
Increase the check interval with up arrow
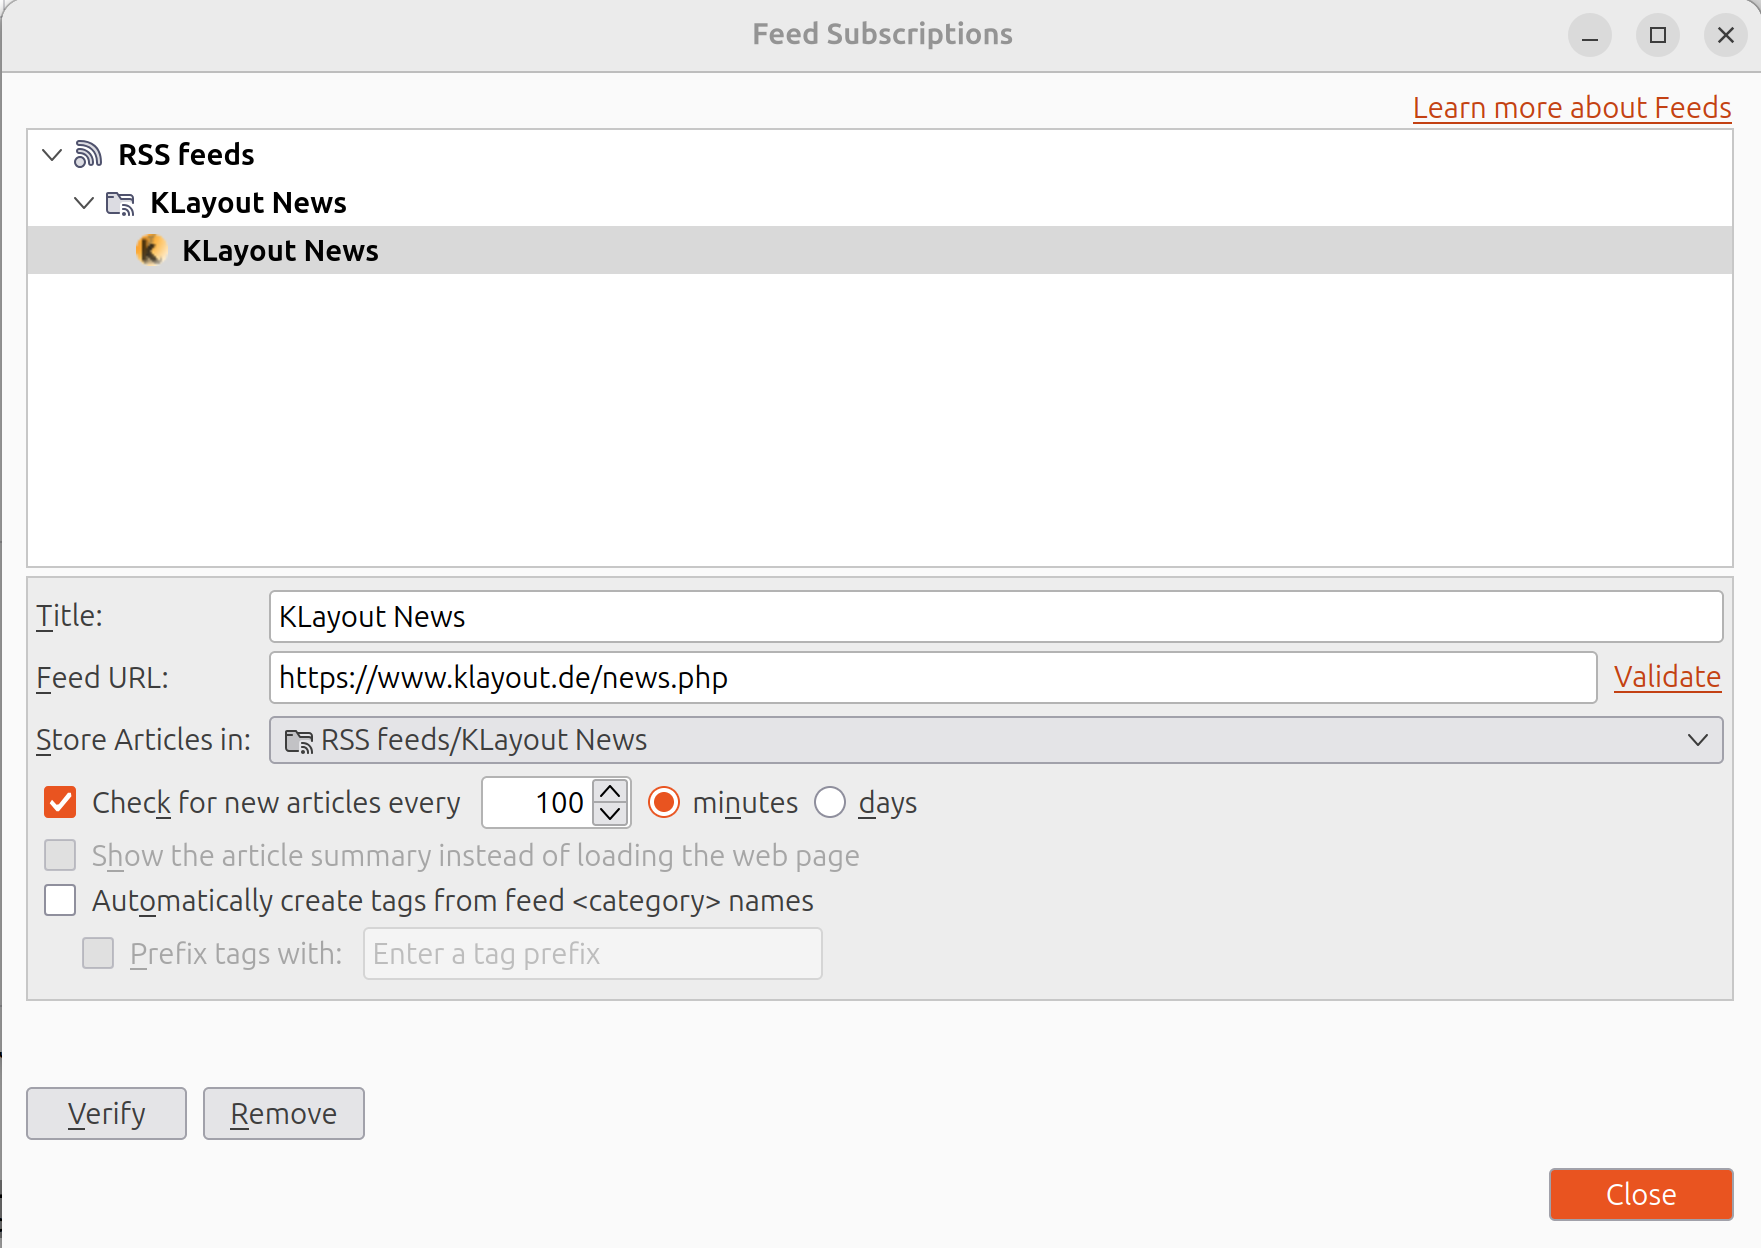click(610, 791)
